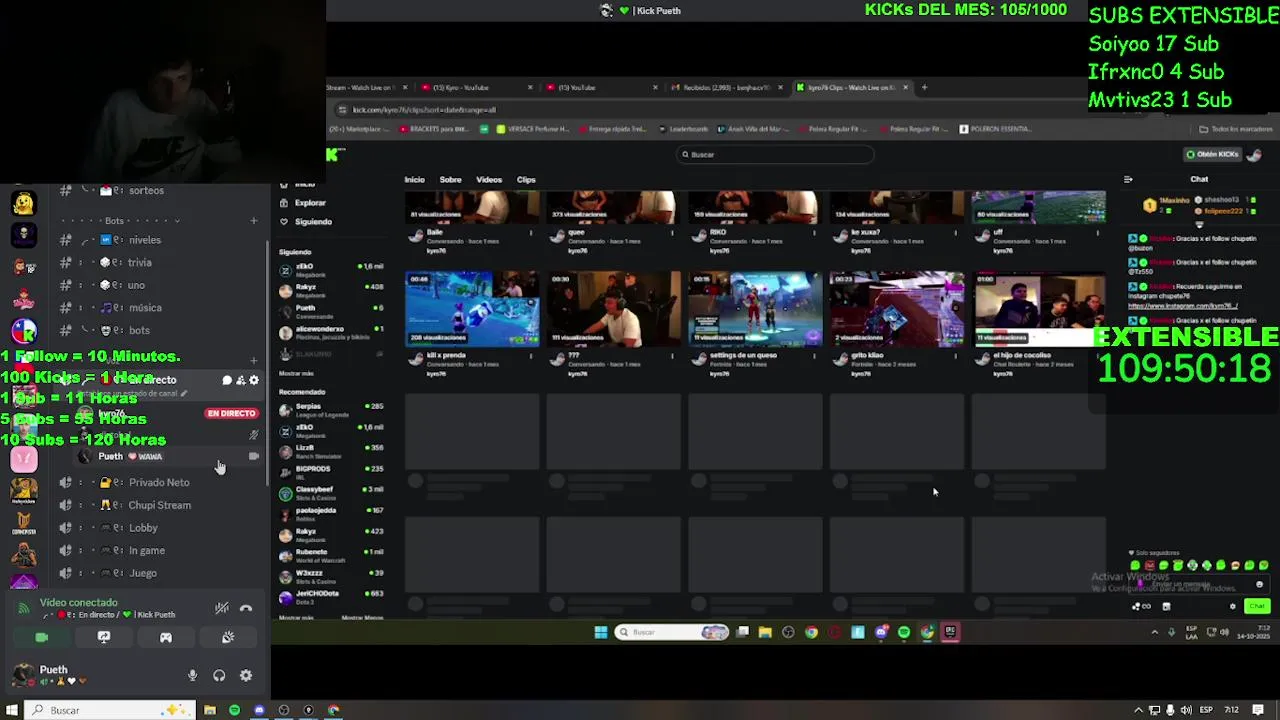Click the green Chat send button
The height and width of the screenshot is (720, 1280).
[1257, 606]
